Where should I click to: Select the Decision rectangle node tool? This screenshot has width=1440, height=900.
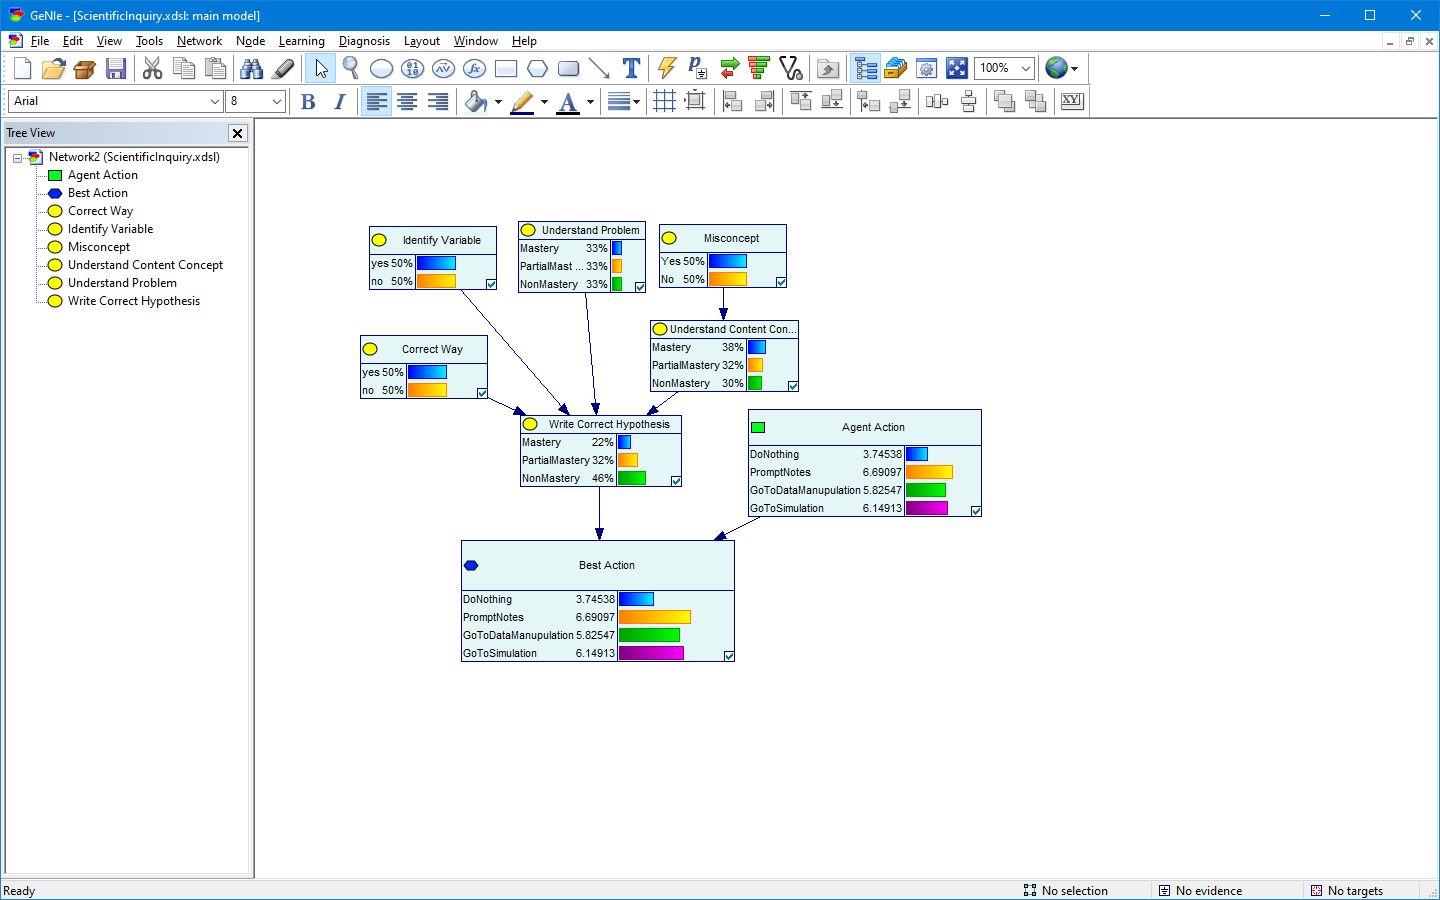(x=506, y=68)
